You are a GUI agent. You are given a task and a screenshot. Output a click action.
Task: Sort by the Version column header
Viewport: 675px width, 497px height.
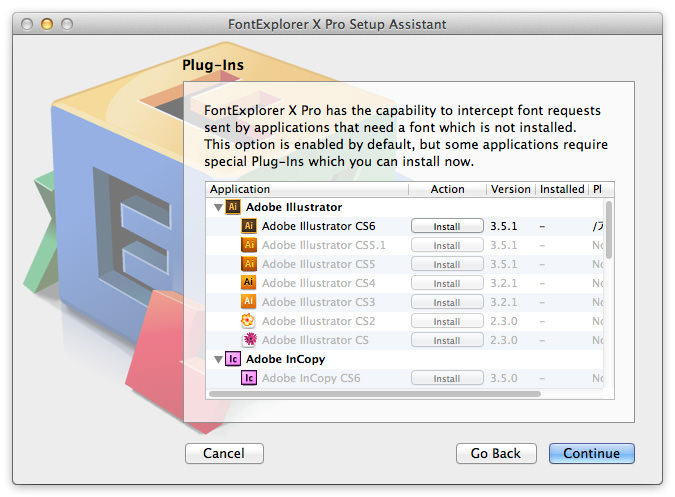click(x=511, y=189)
